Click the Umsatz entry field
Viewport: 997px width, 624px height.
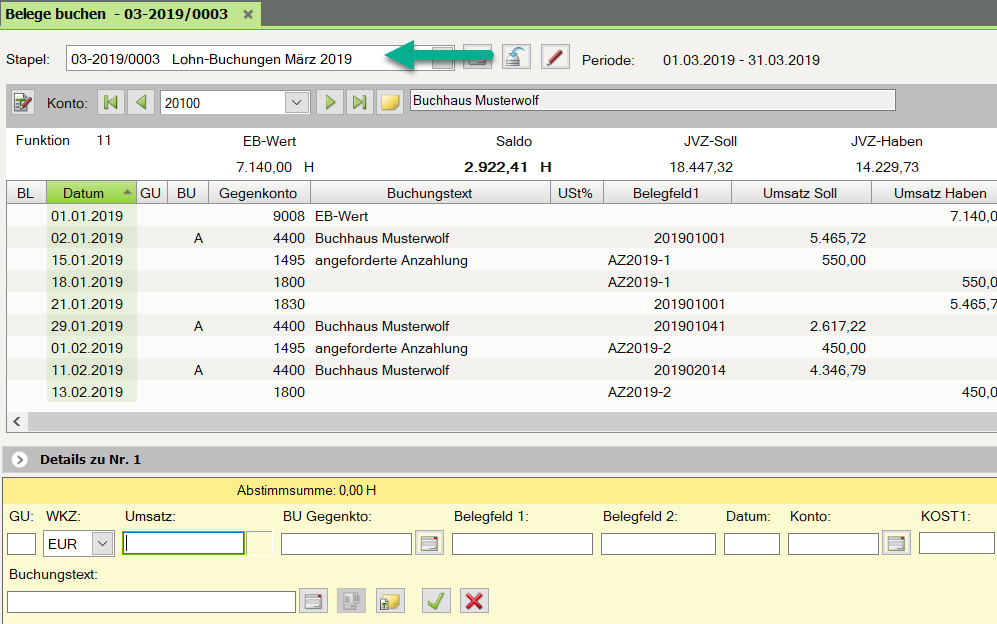point(183,543)
